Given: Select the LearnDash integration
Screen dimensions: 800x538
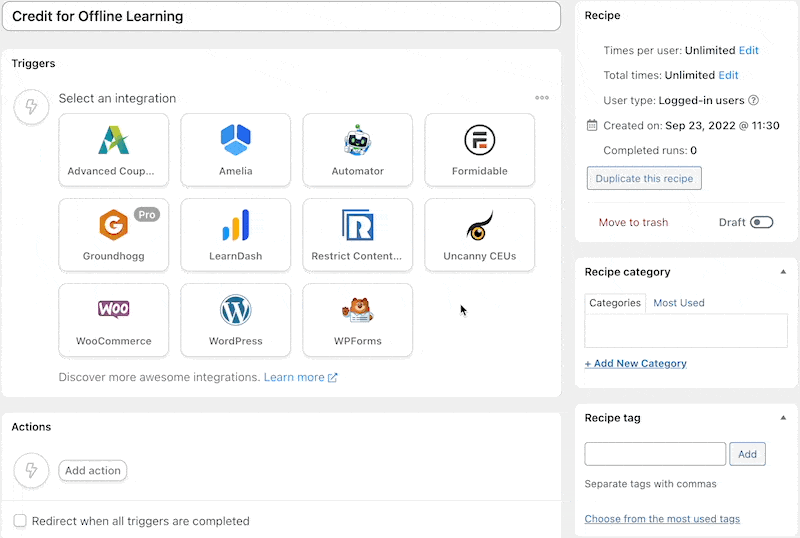Looking at the screenshot, I should click(x=235, y=235).
